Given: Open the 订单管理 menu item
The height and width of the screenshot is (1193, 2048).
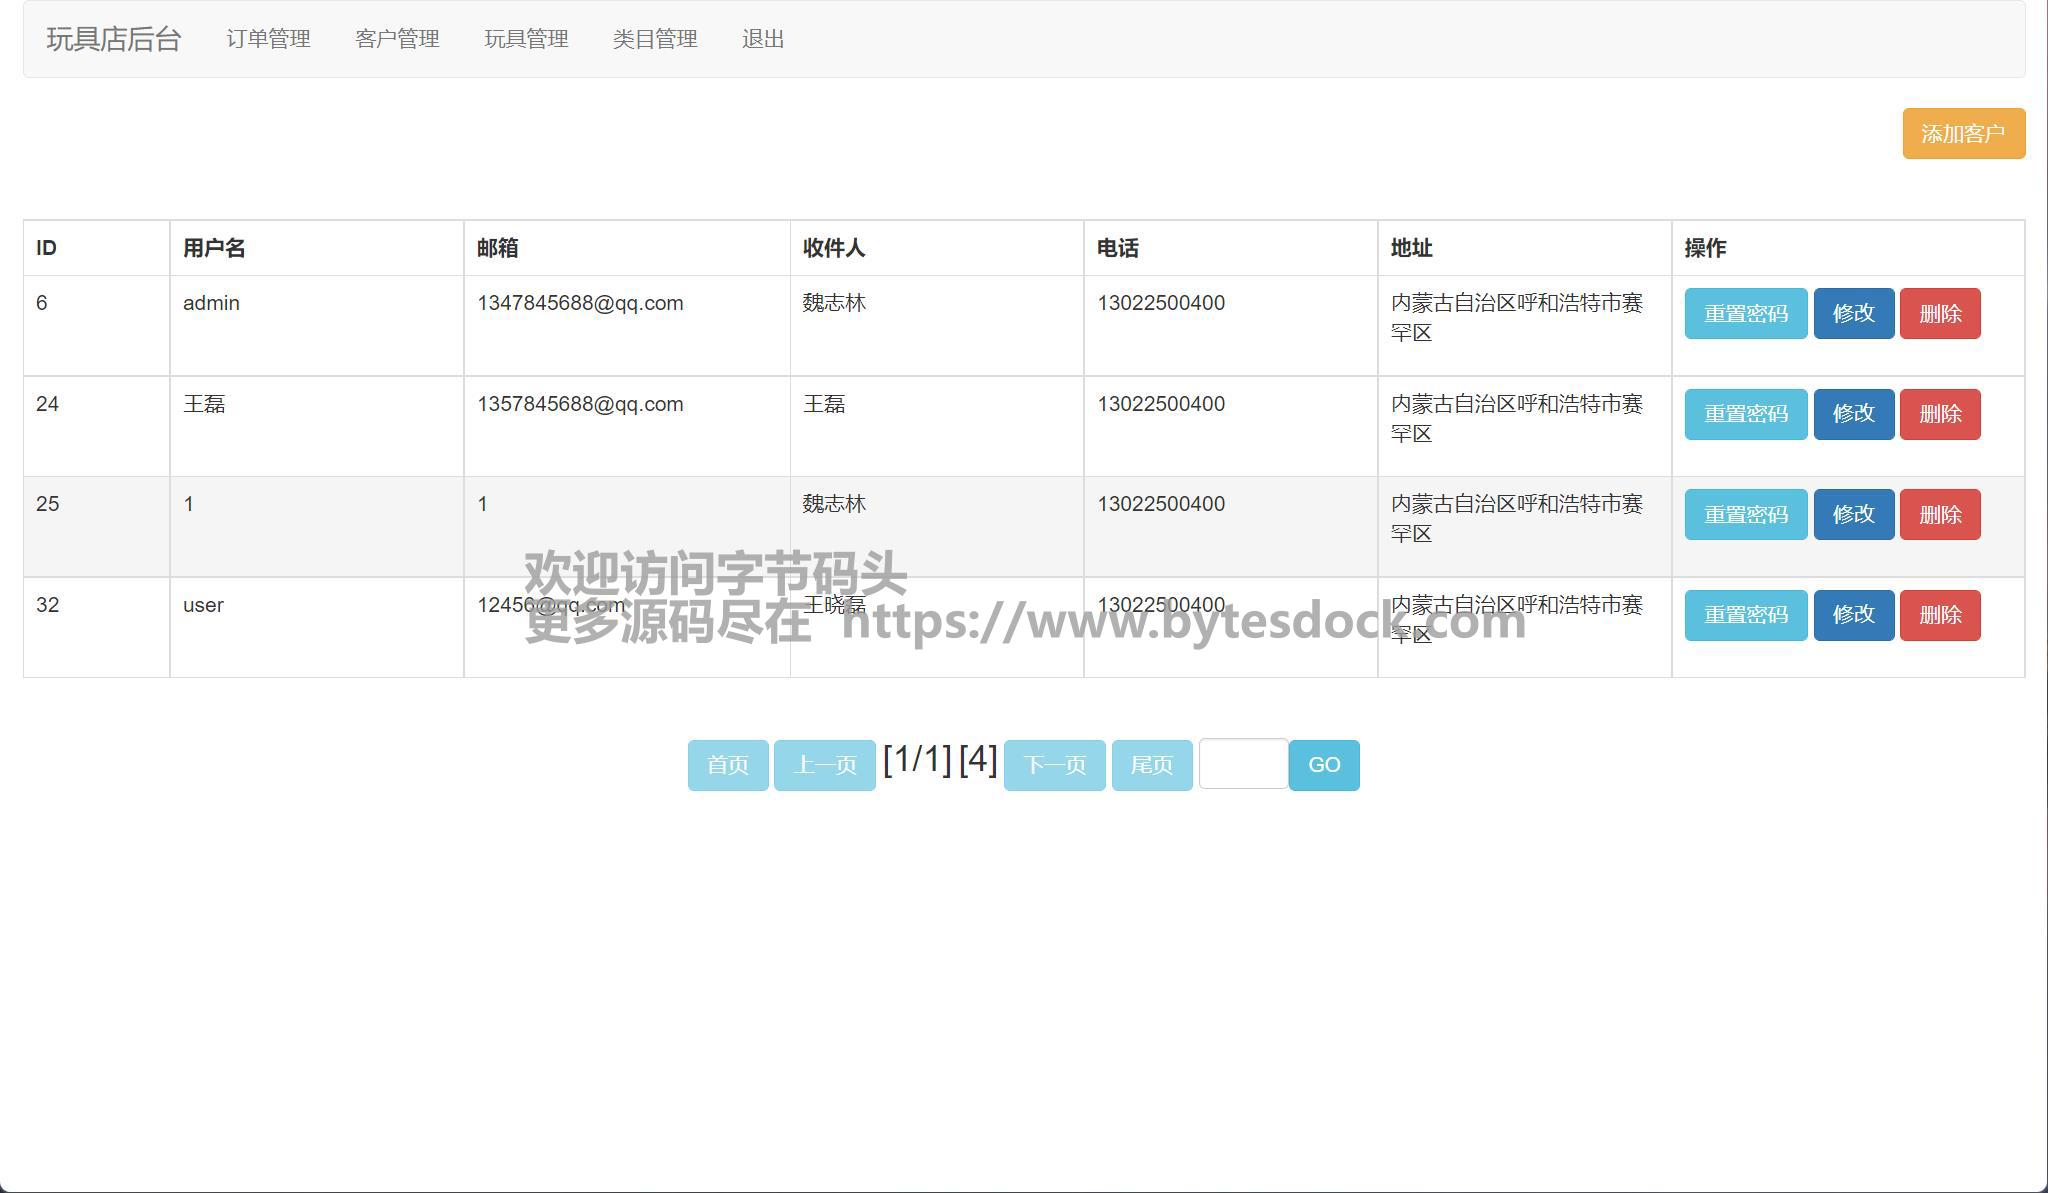Looking at the screenshot, I should tap(268, 39).
